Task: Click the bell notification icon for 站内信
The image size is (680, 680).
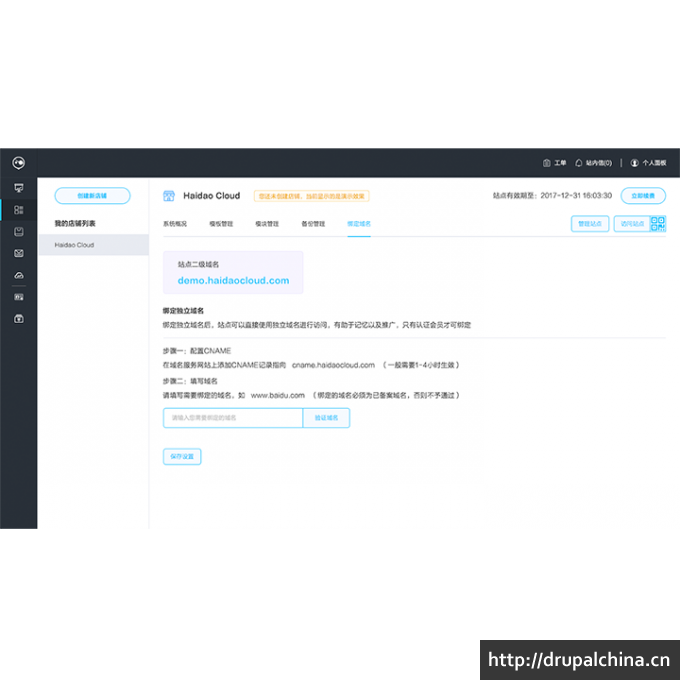Action: tap(579, 163)
